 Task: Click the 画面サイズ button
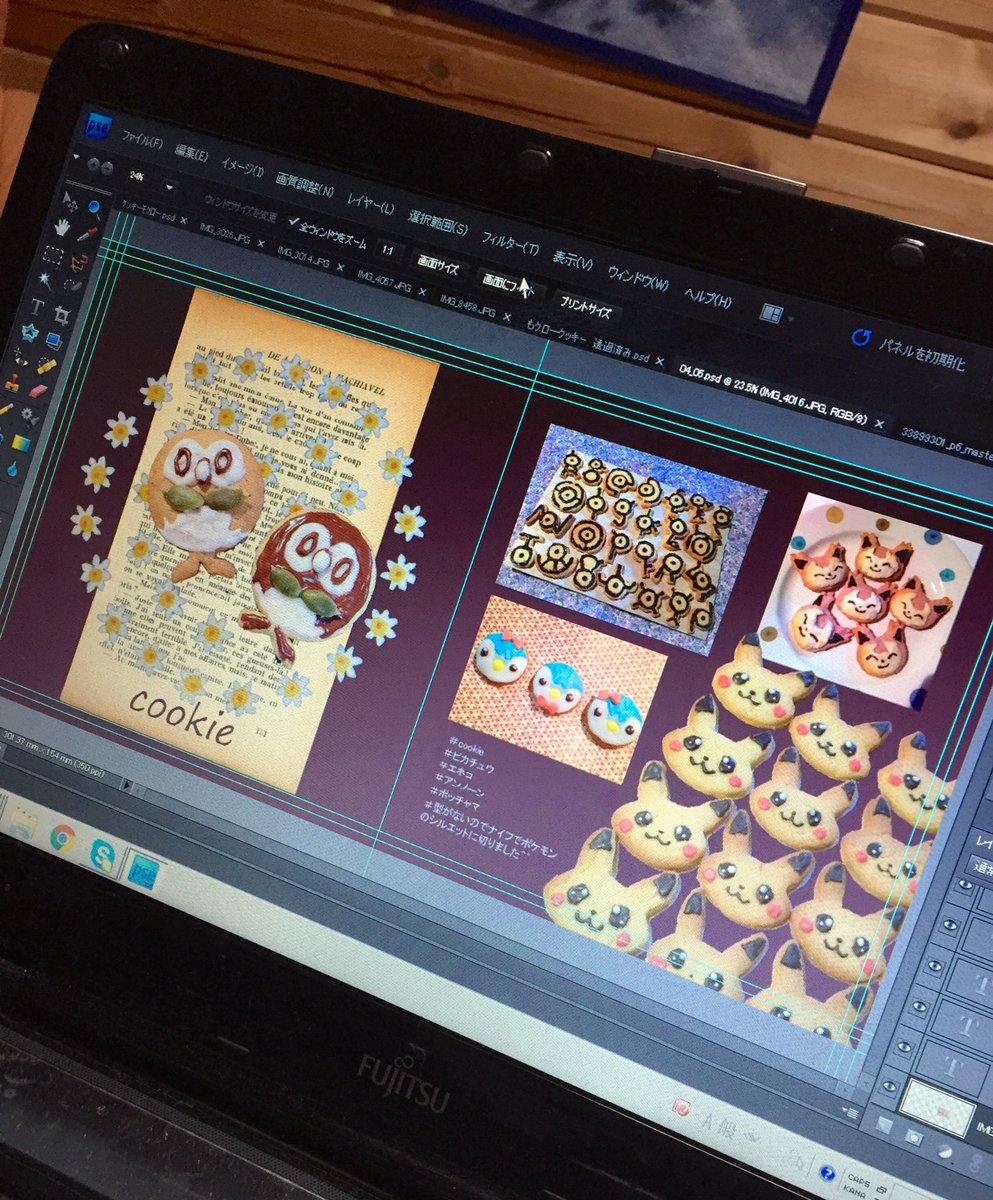pyautogui.click(x=438, y=263)
